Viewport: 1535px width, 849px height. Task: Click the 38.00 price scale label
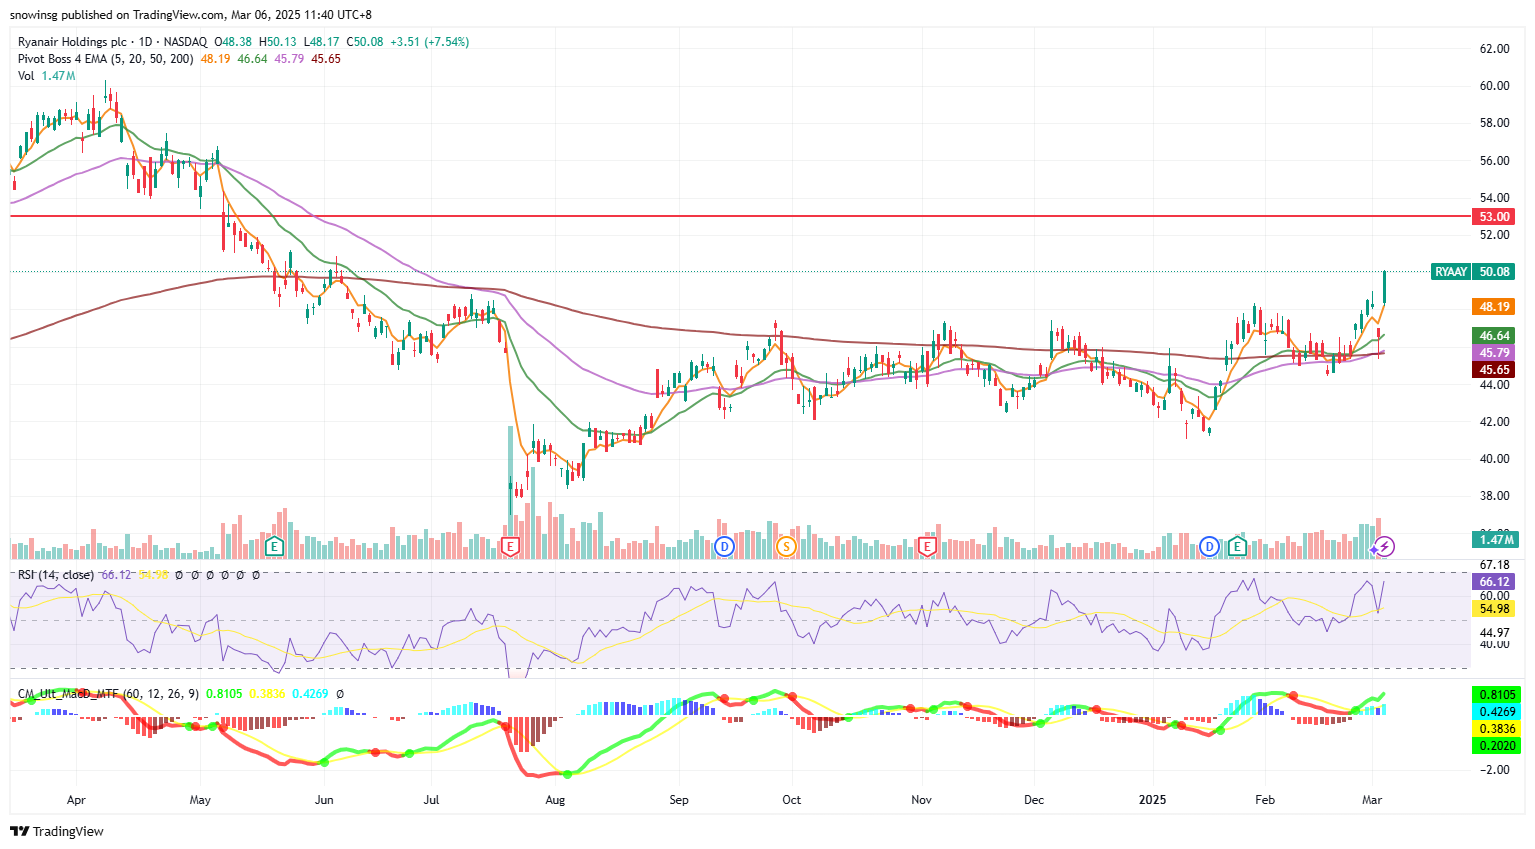point(1494,496)
